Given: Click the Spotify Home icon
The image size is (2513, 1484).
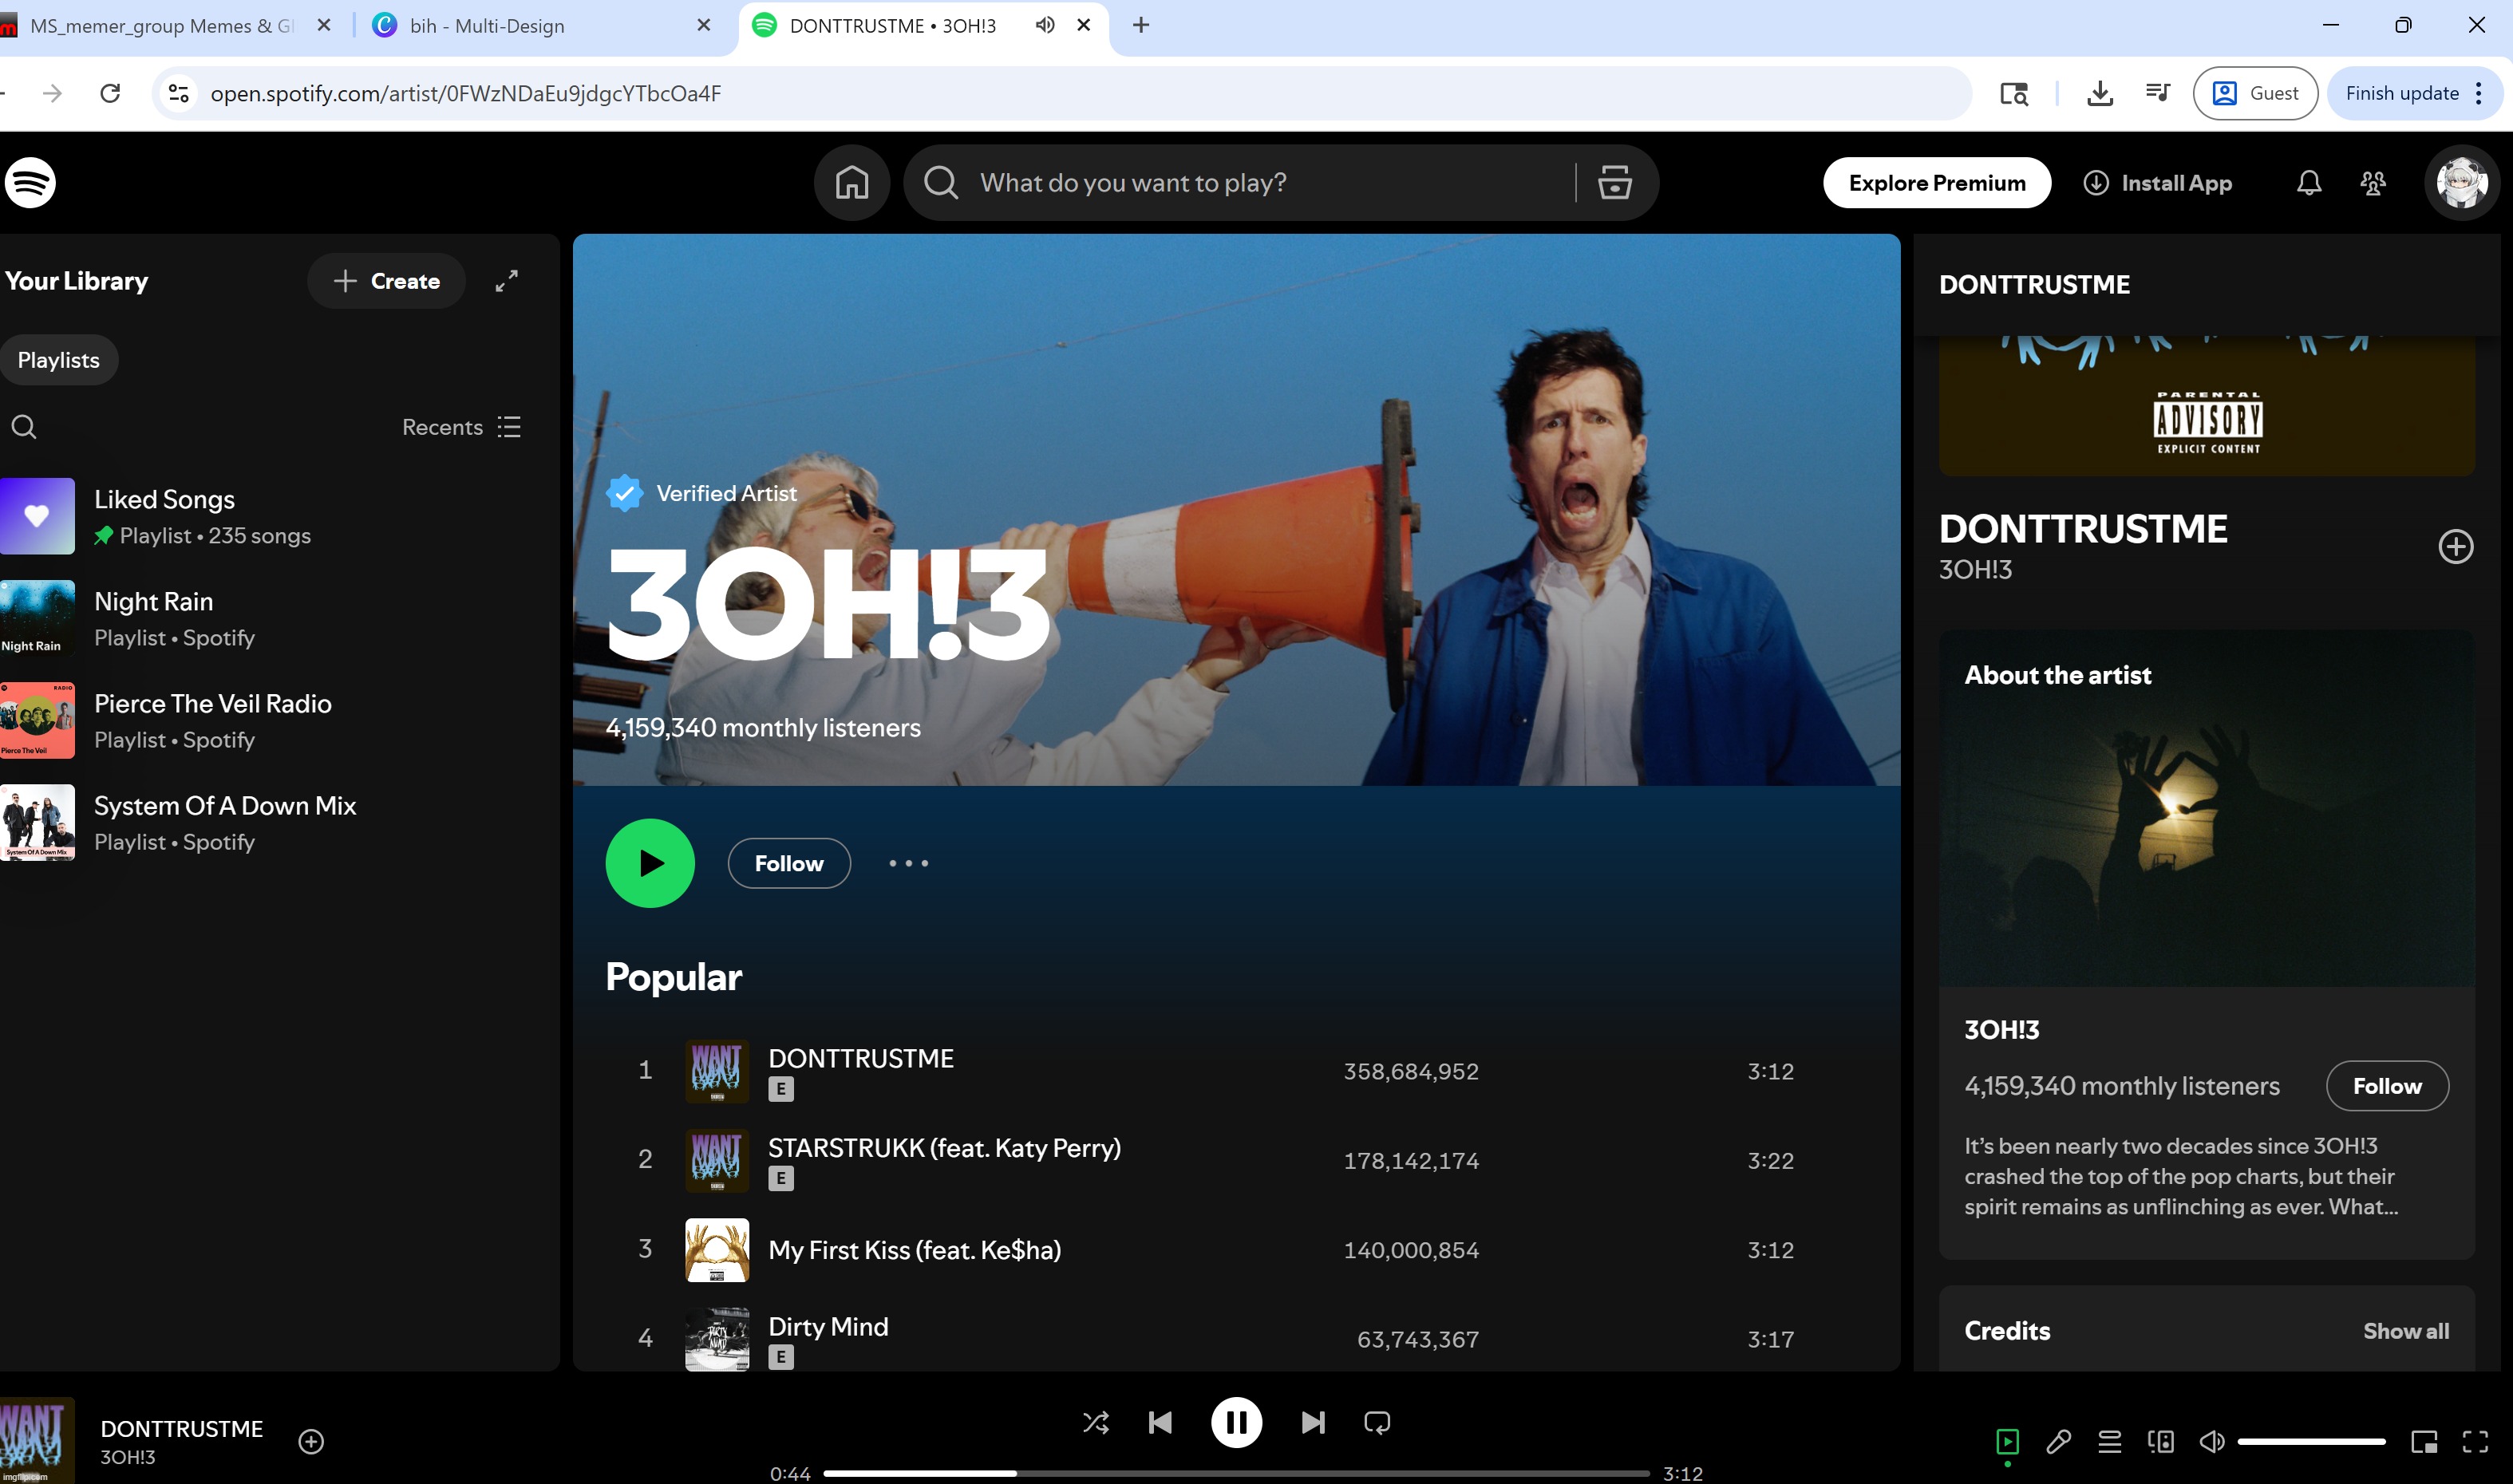Looking at the screenshot, I should [x=851, y=183].
